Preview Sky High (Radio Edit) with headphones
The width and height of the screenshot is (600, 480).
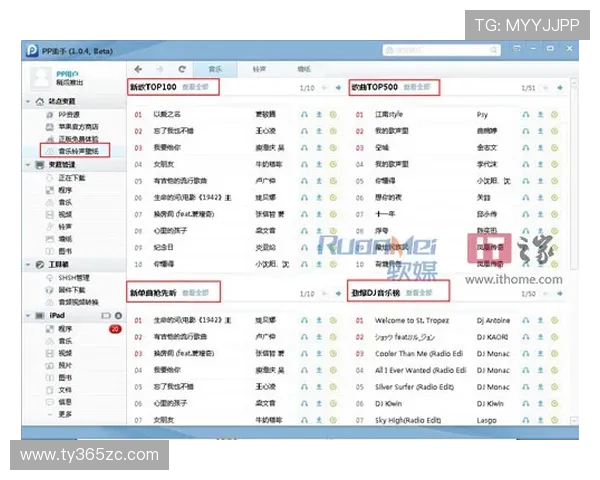[526, 420]
